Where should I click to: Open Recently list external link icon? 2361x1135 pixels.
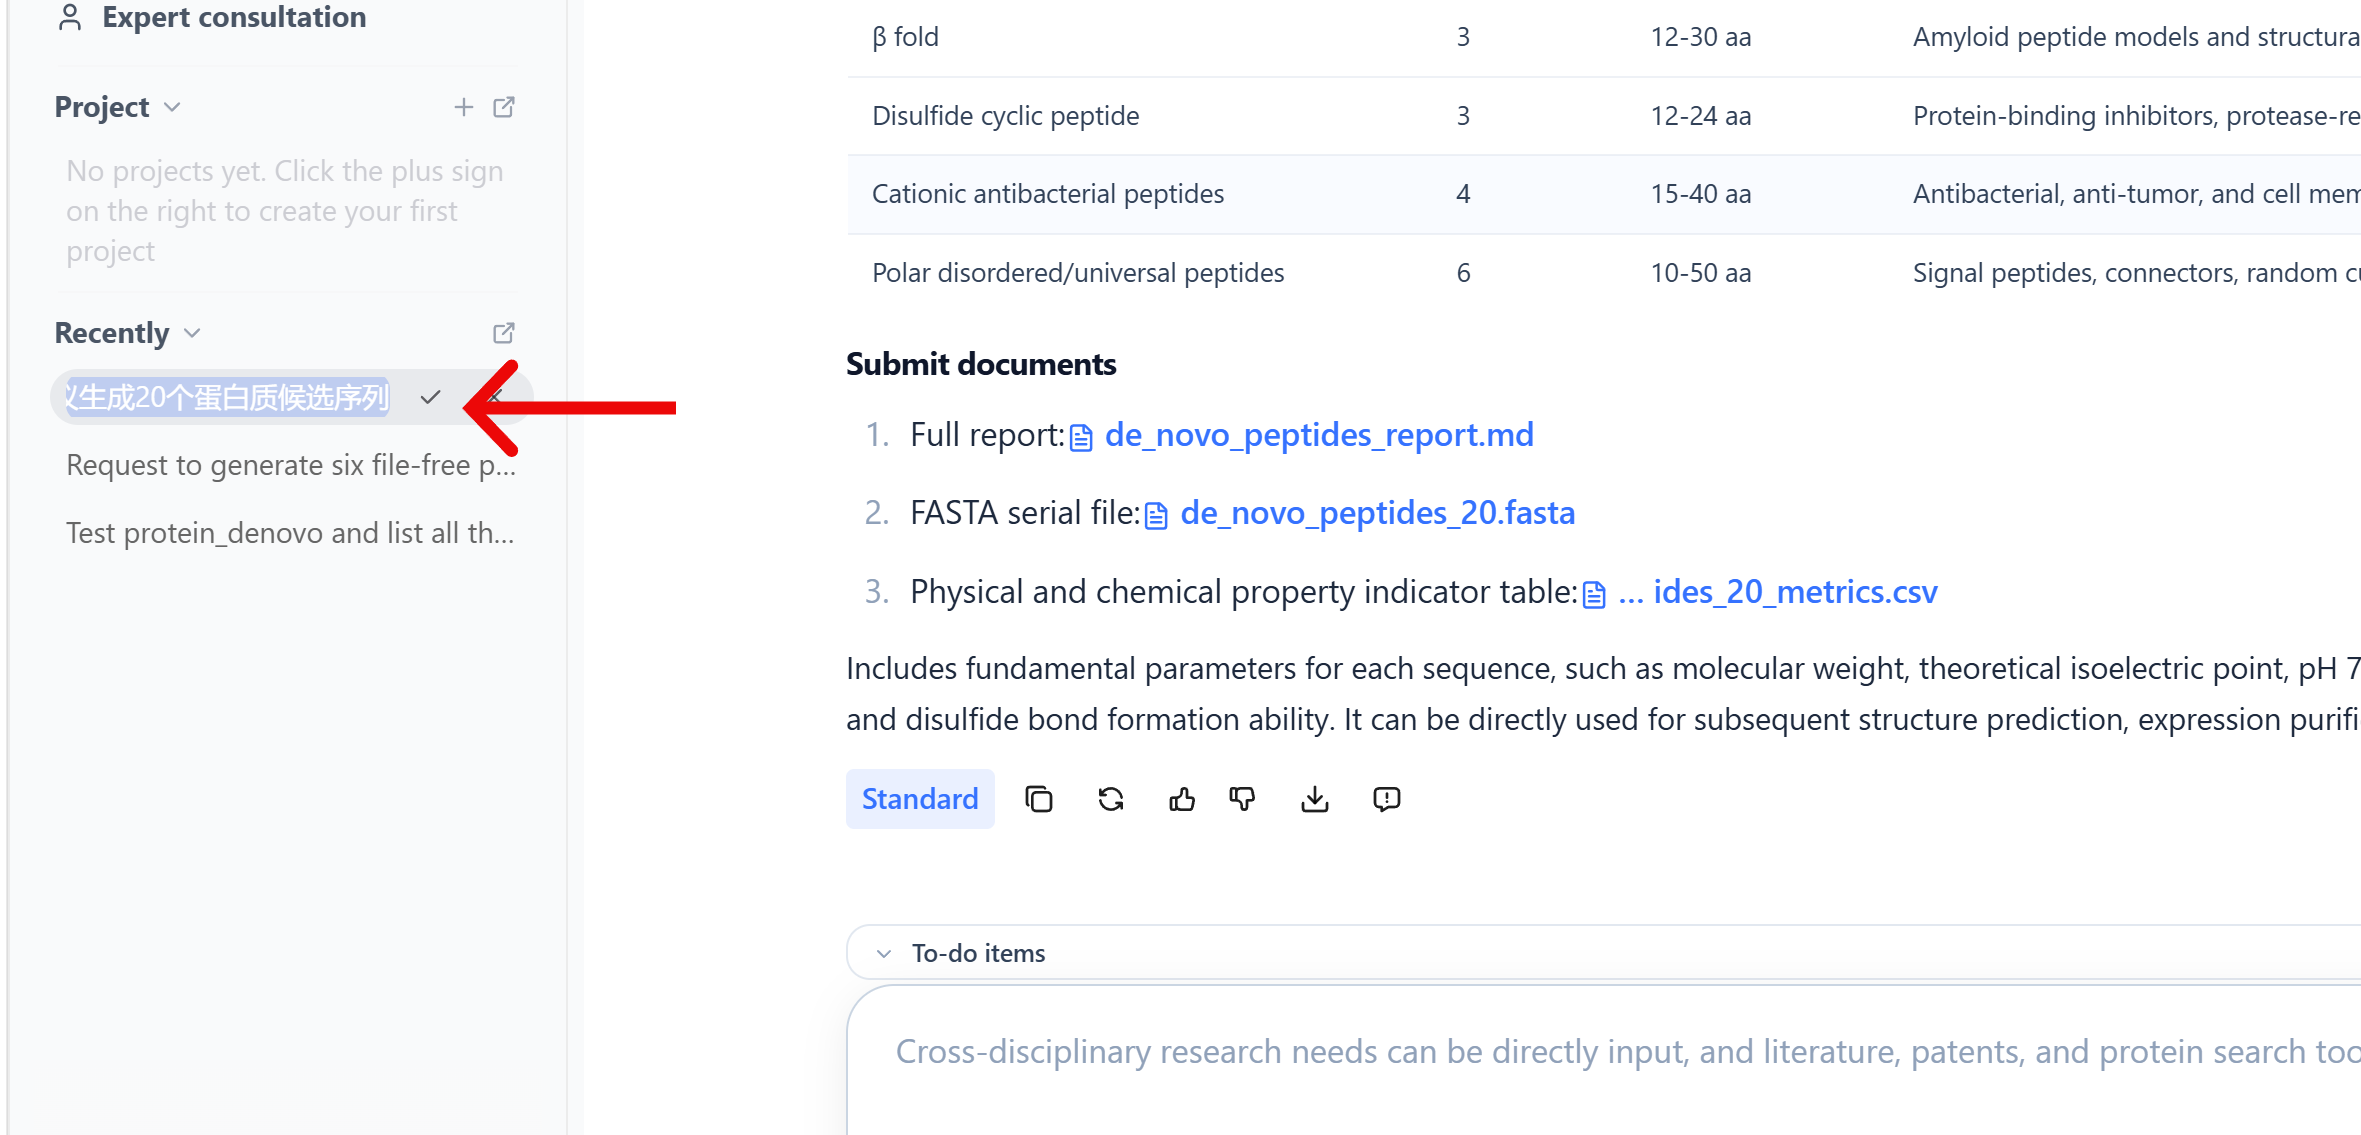coord(504,333)
